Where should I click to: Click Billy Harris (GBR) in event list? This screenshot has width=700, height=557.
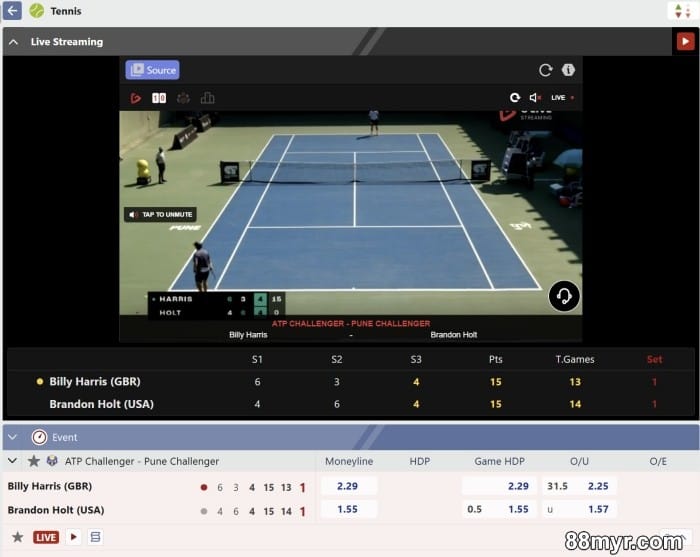(x=50, y=486)
